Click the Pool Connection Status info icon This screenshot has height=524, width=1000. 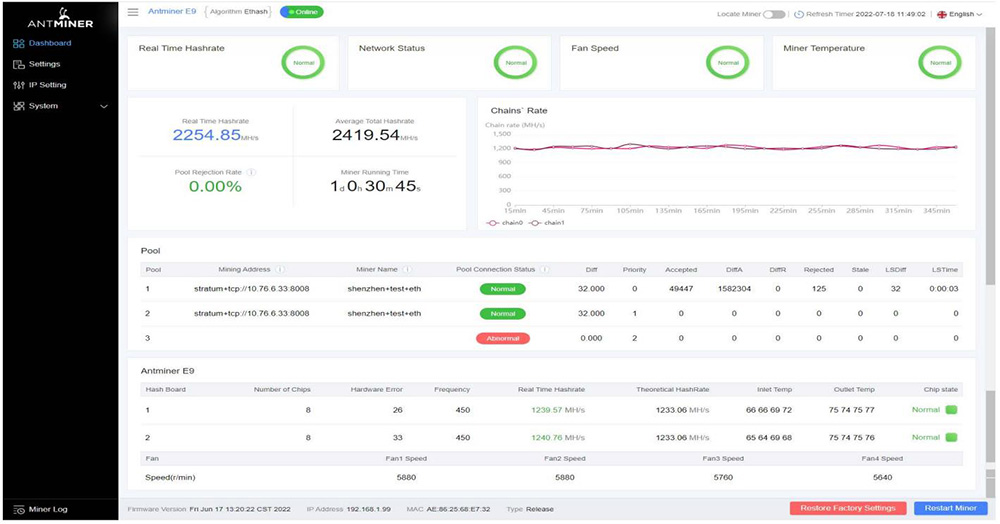[544, 269]
